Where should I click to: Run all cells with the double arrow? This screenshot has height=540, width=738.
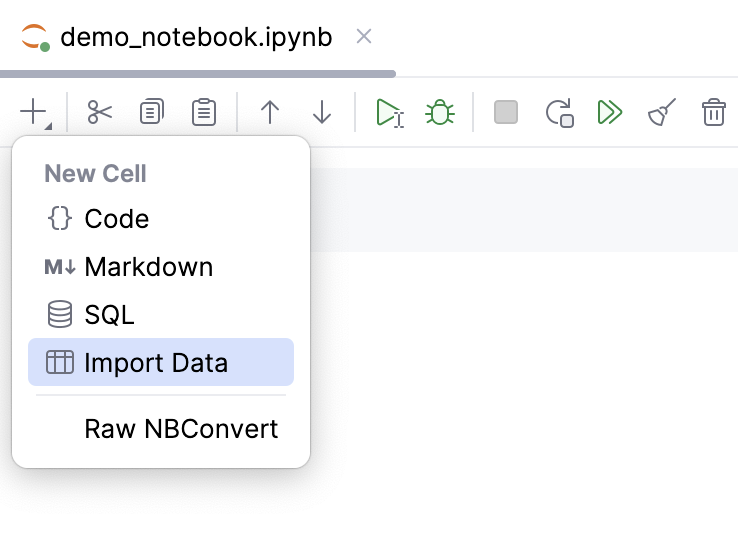tap(610, 112)
